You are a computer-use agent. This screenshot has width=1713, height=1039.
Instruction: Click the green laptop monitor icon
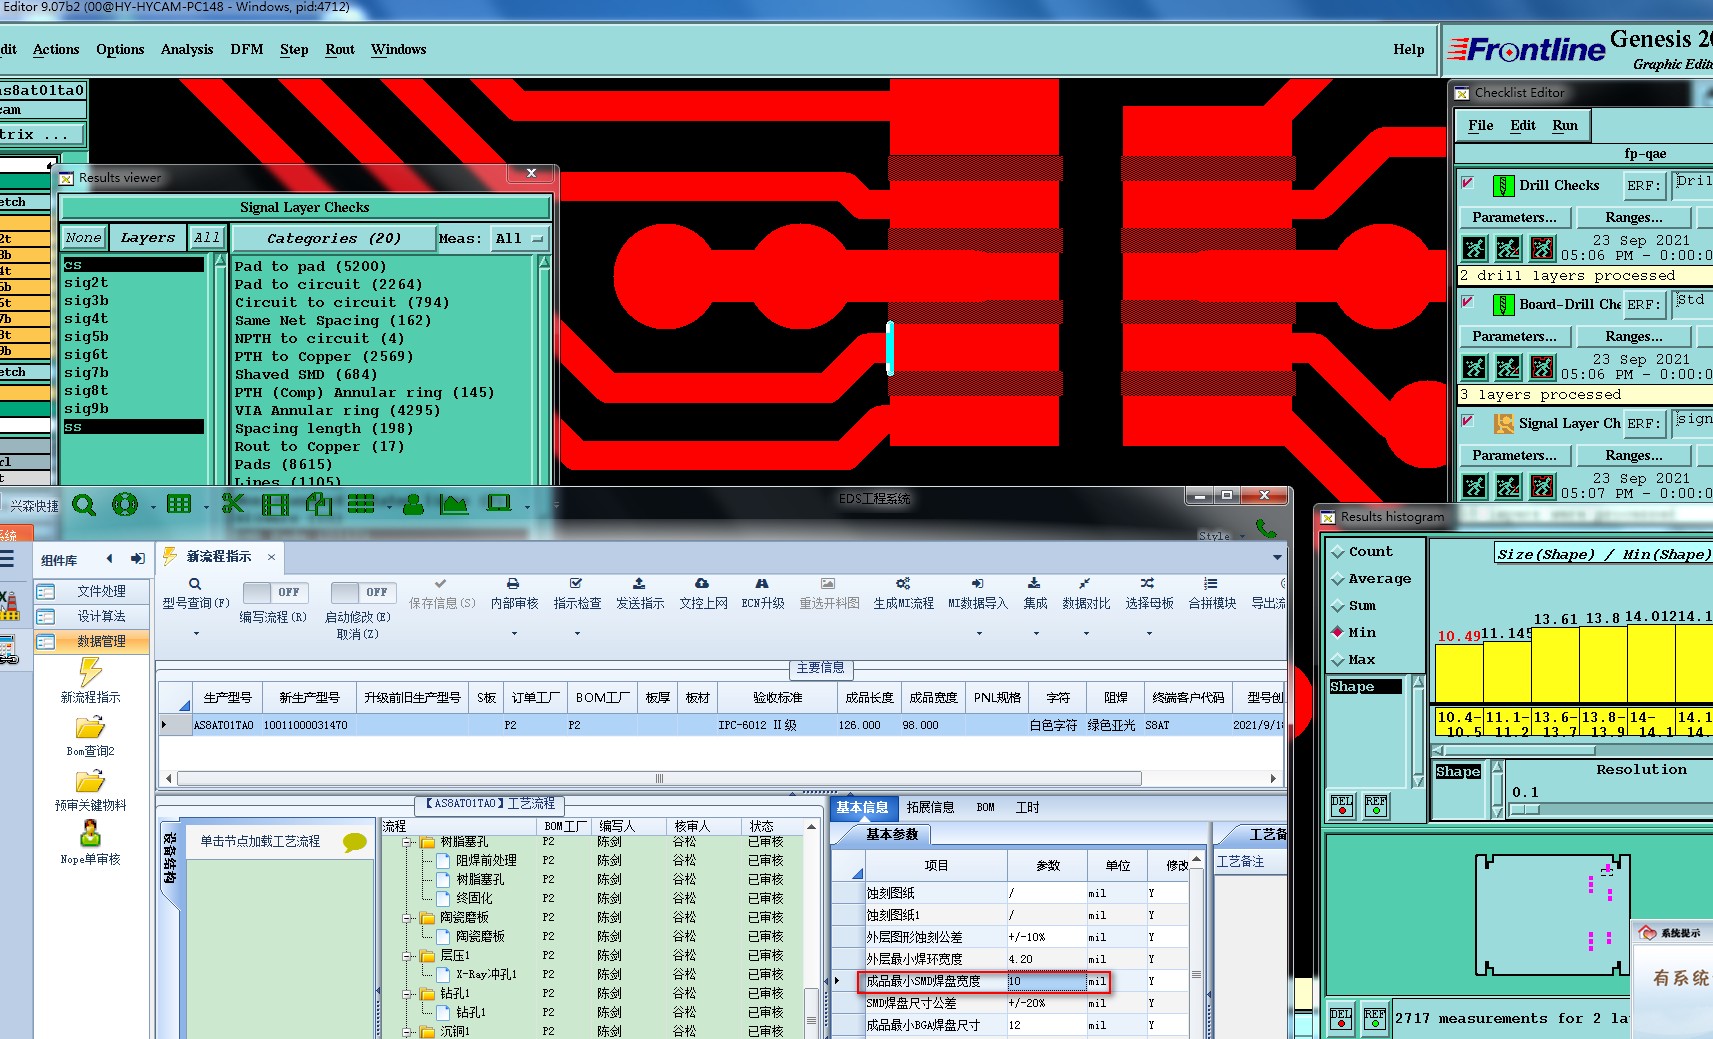click(498, 503)
